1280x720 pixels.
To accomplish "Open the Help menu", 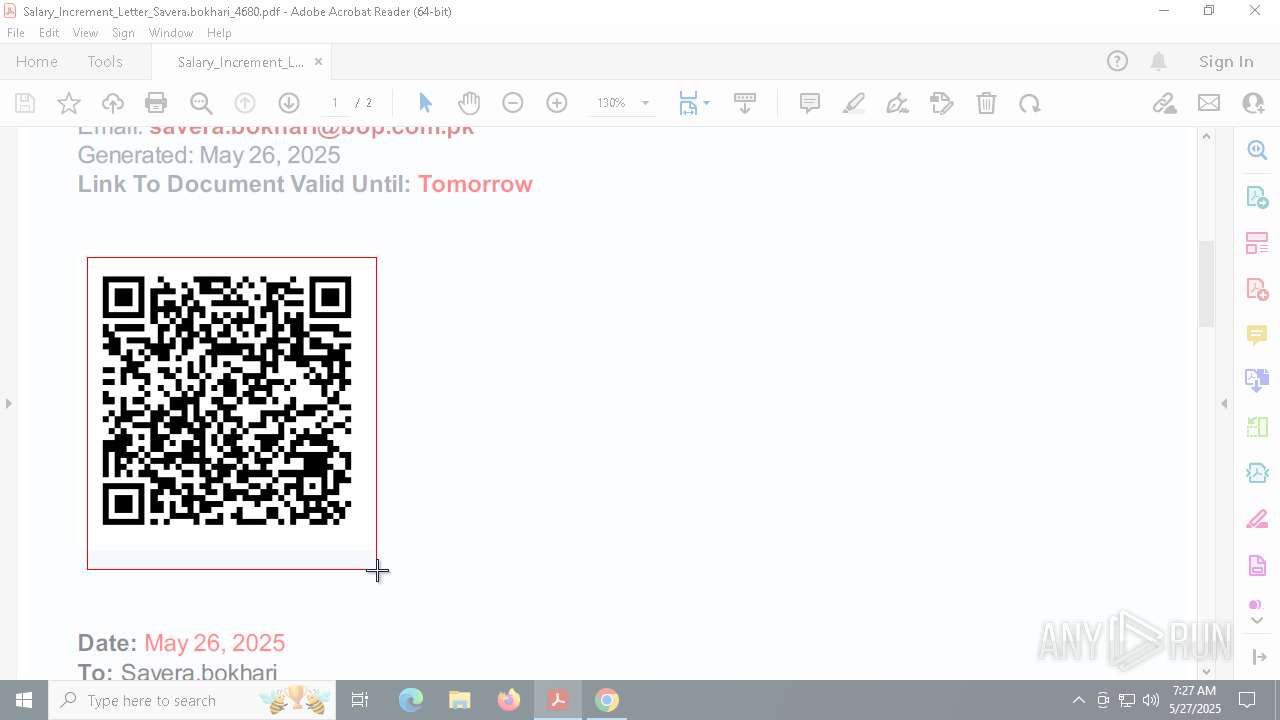I will coord(219,33).
